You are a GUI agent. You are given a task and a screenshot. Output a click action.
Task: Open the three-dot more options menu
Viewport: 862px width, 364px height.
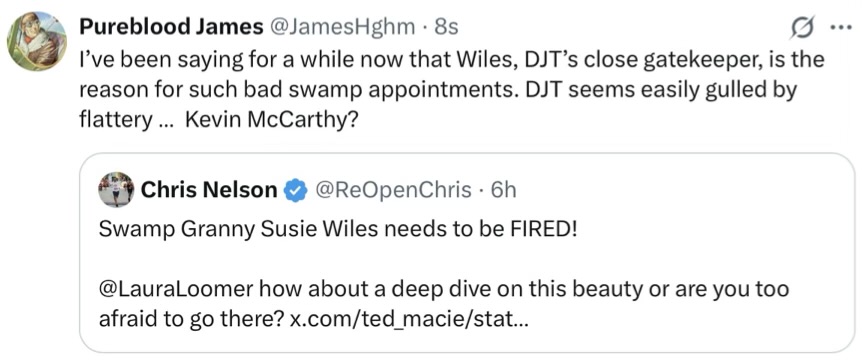842,28
